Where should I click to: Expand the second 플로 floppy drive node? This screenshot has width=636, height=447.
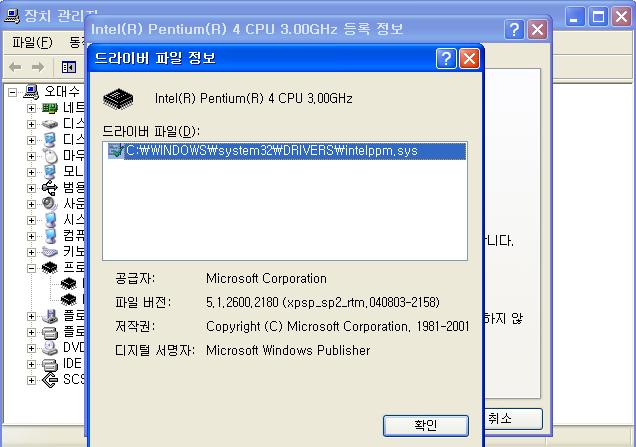(x=31, y=332)
